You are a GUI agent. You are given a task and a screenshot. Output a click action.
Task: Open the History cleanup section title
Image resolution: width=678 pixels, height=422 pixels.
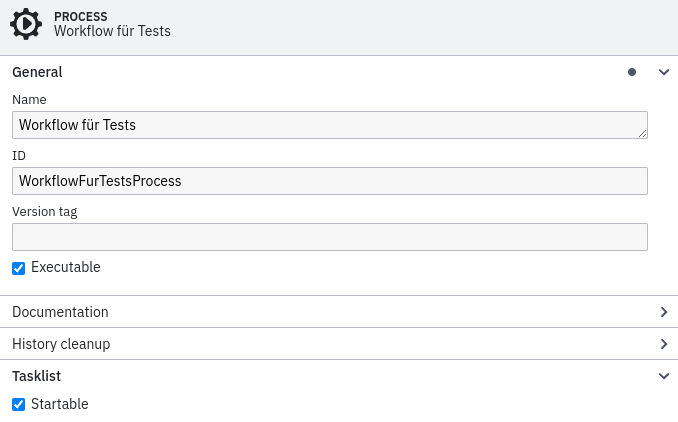coord(61,344)
